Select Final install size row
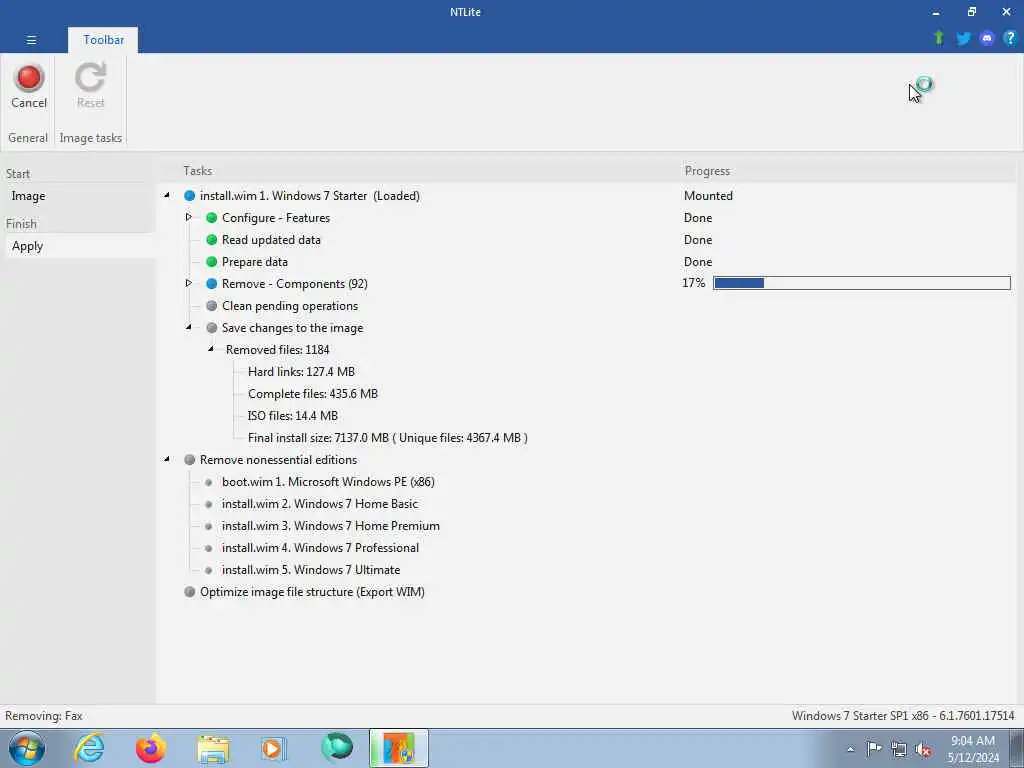Image resolution: width=1024 pixels, height=768 pixels. 387,438
